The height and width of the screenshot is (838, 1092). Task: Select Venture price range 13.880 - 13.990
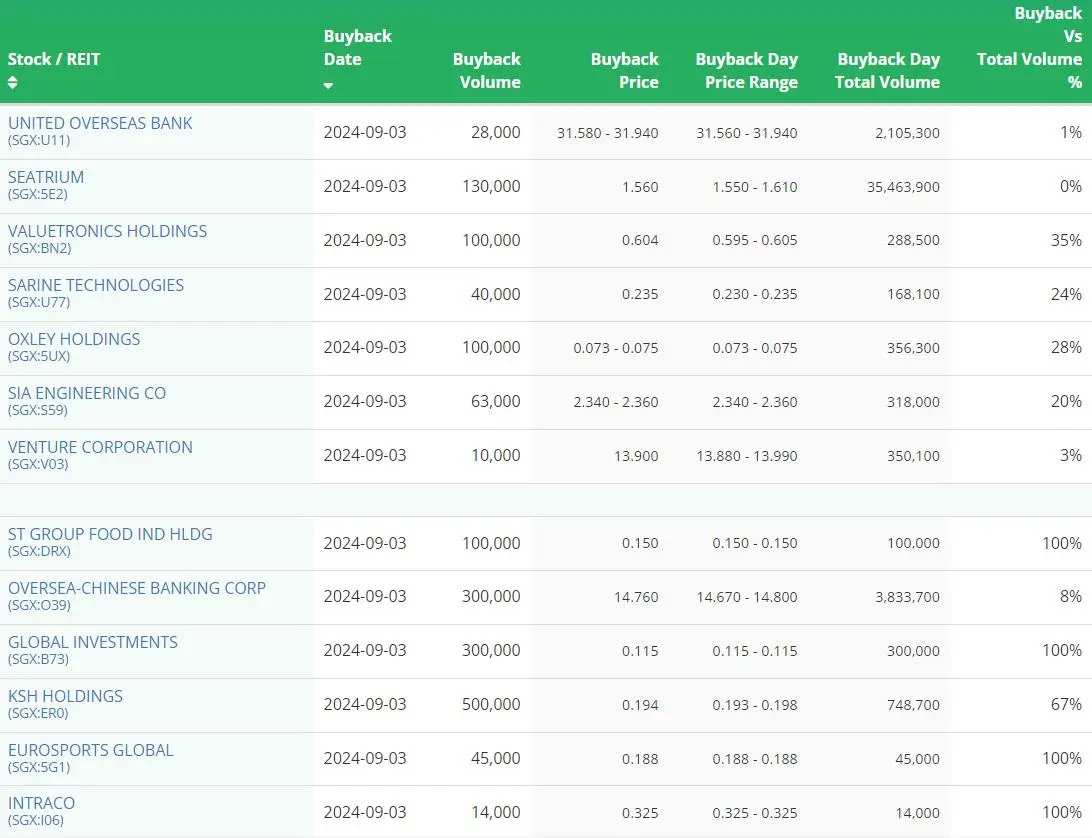coord(747,456)
